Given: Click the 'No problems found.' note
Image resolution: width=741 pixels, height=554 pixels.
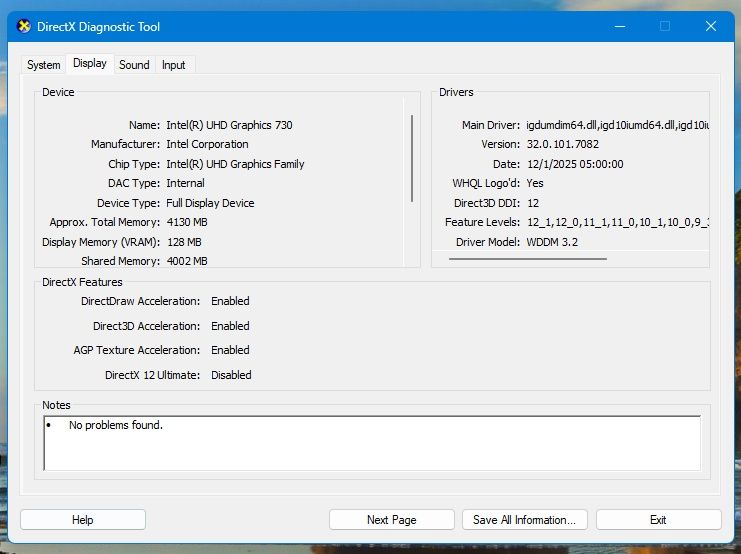Looking at the screenshot, I should point(116,425).
